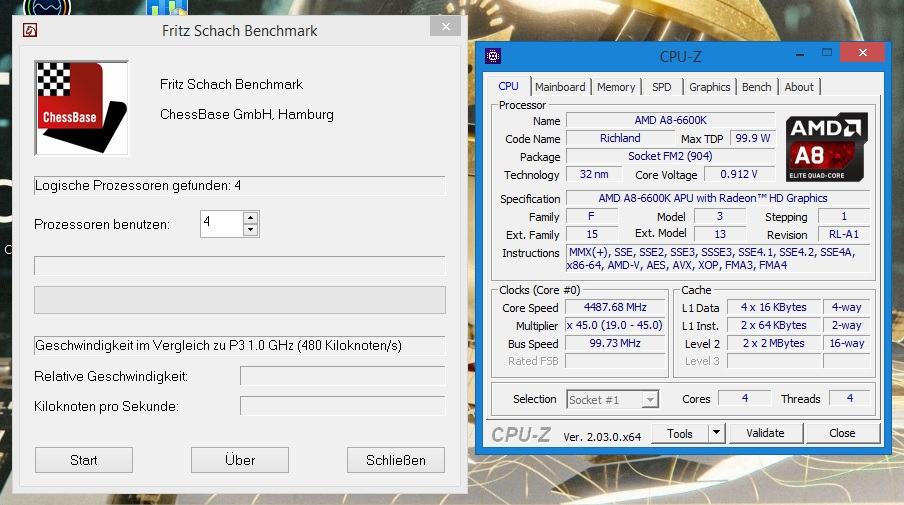Click the Validate button
The width and height of the screenshot is (904, 505).
coord(765,433)
